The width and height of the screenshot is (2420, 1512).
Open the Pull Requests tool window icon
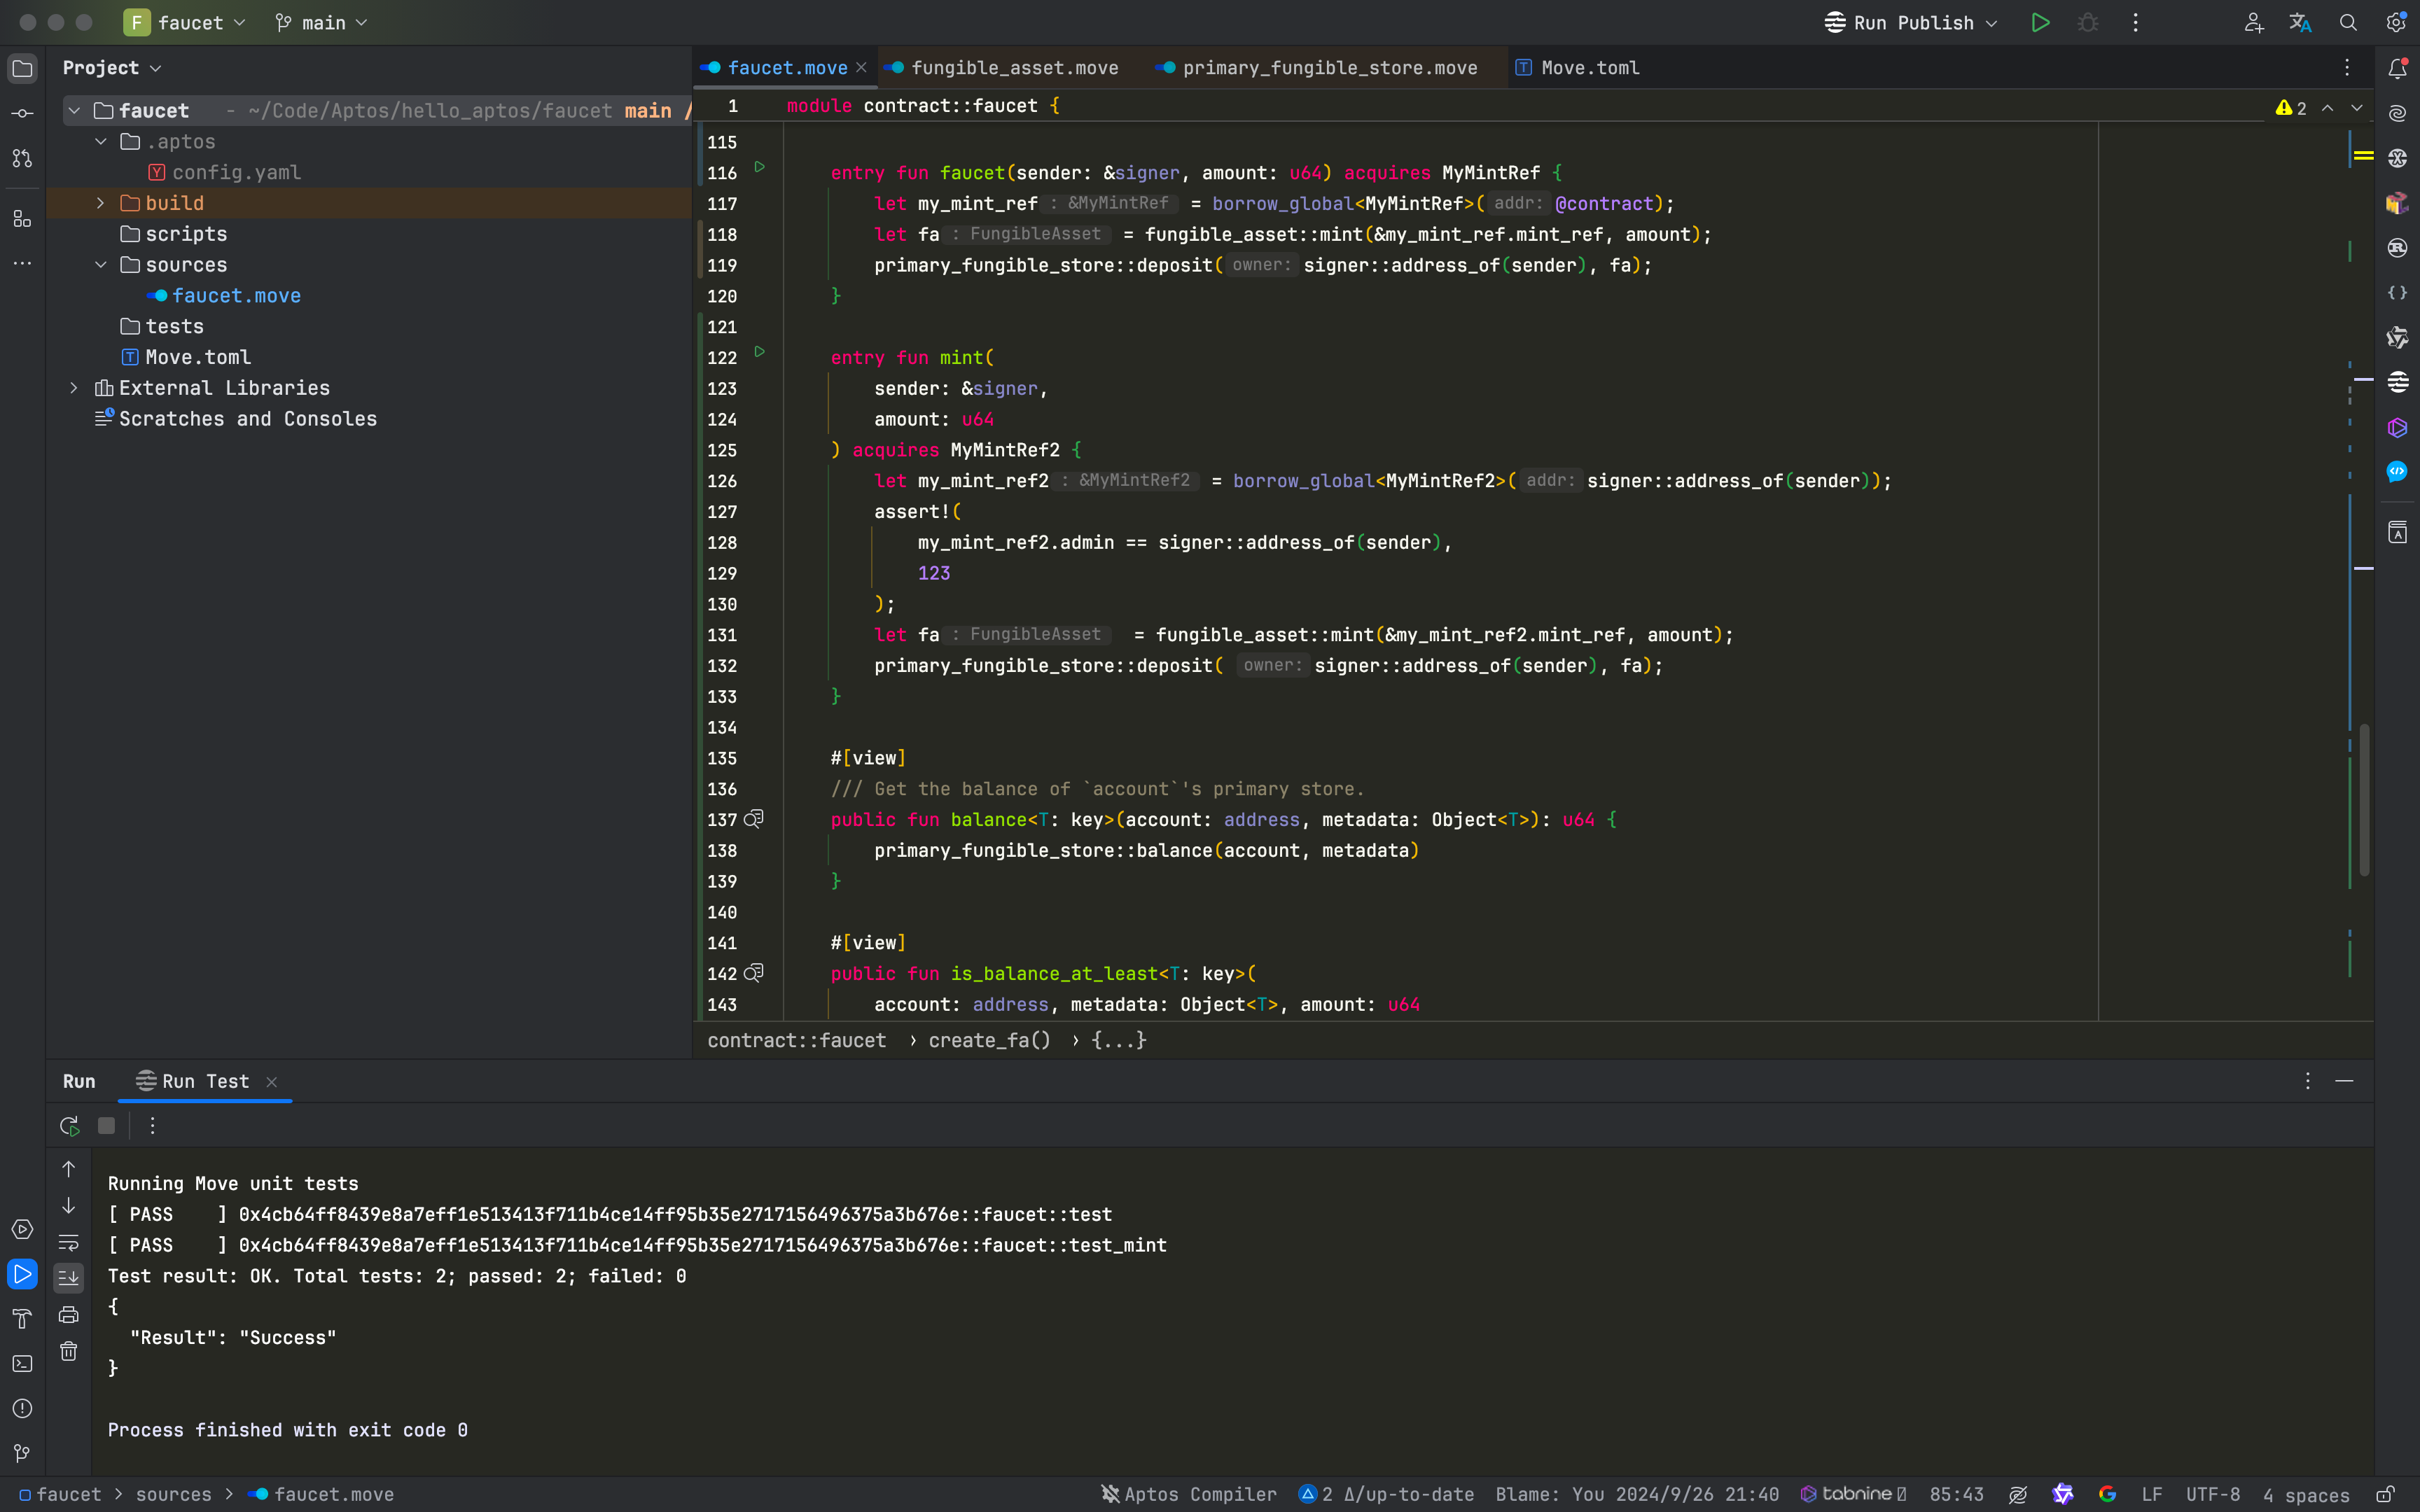22,158
